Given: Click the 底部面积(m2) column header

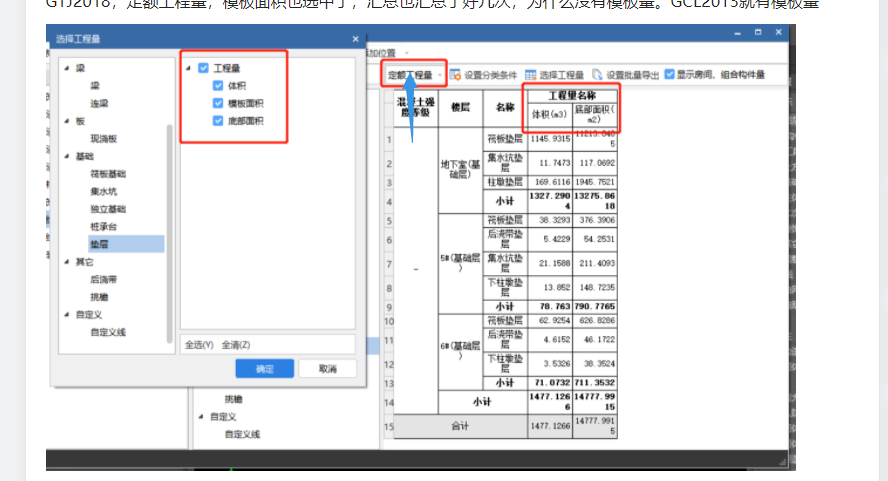Looking at the screenshot, I should click(x=594, y=114).
